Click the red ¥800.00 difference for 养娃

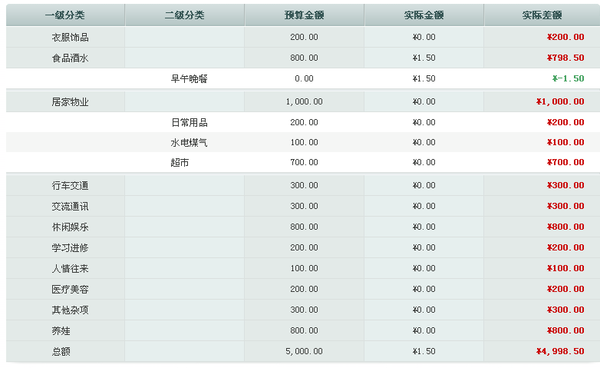tap(566, 331)
